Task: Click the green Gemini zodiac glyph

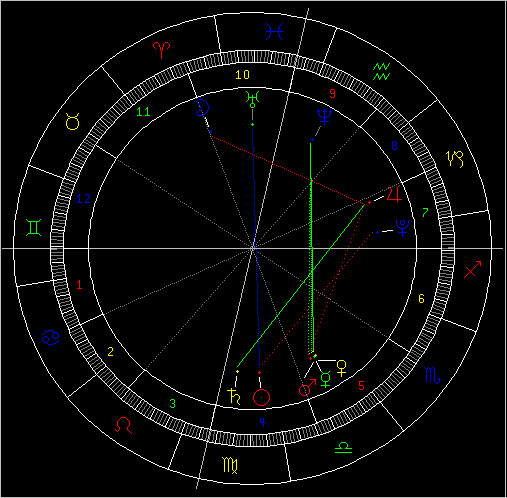Action: pos(34,228)
